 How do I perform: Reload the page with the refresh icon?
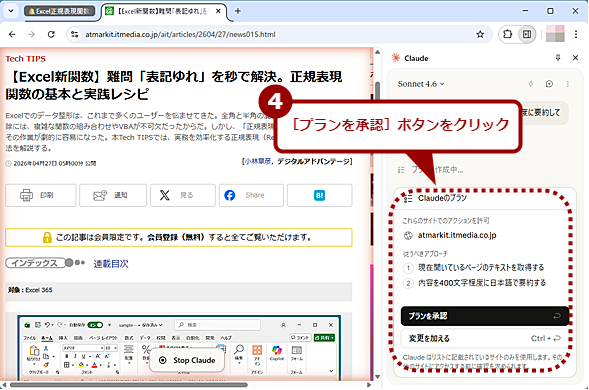[x=51, y=35]
